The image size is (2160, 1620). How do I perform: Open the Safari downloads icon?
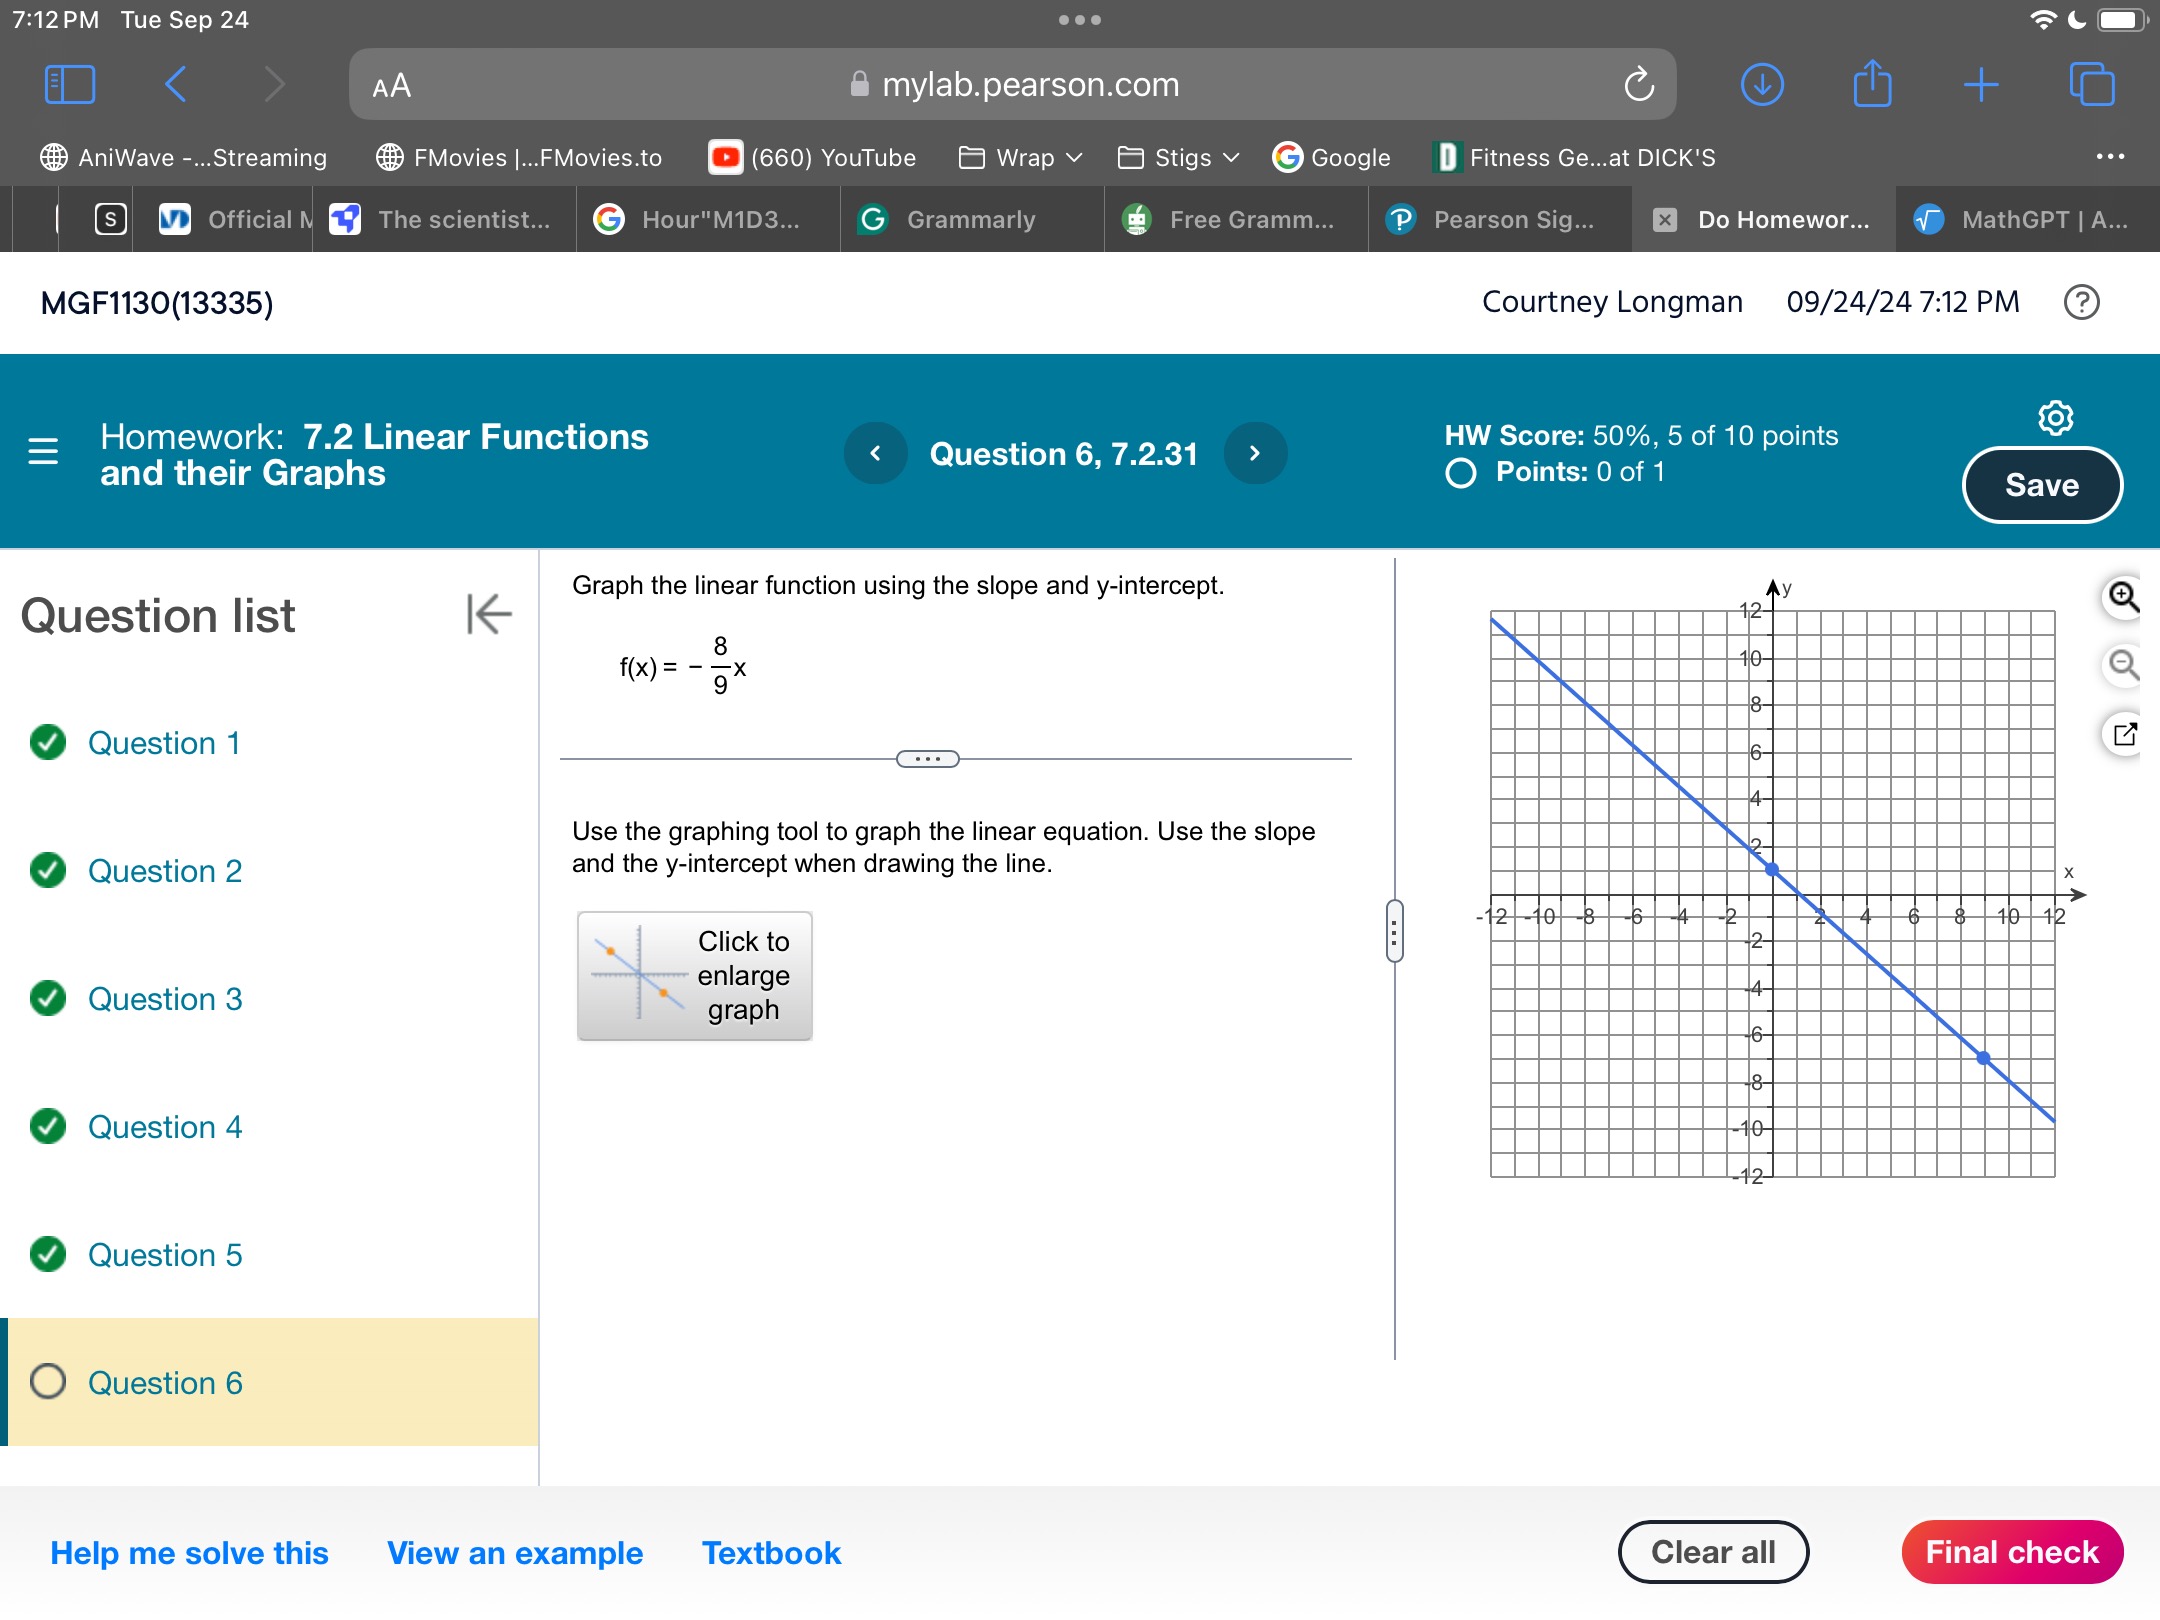click(x=1762, y=85)
